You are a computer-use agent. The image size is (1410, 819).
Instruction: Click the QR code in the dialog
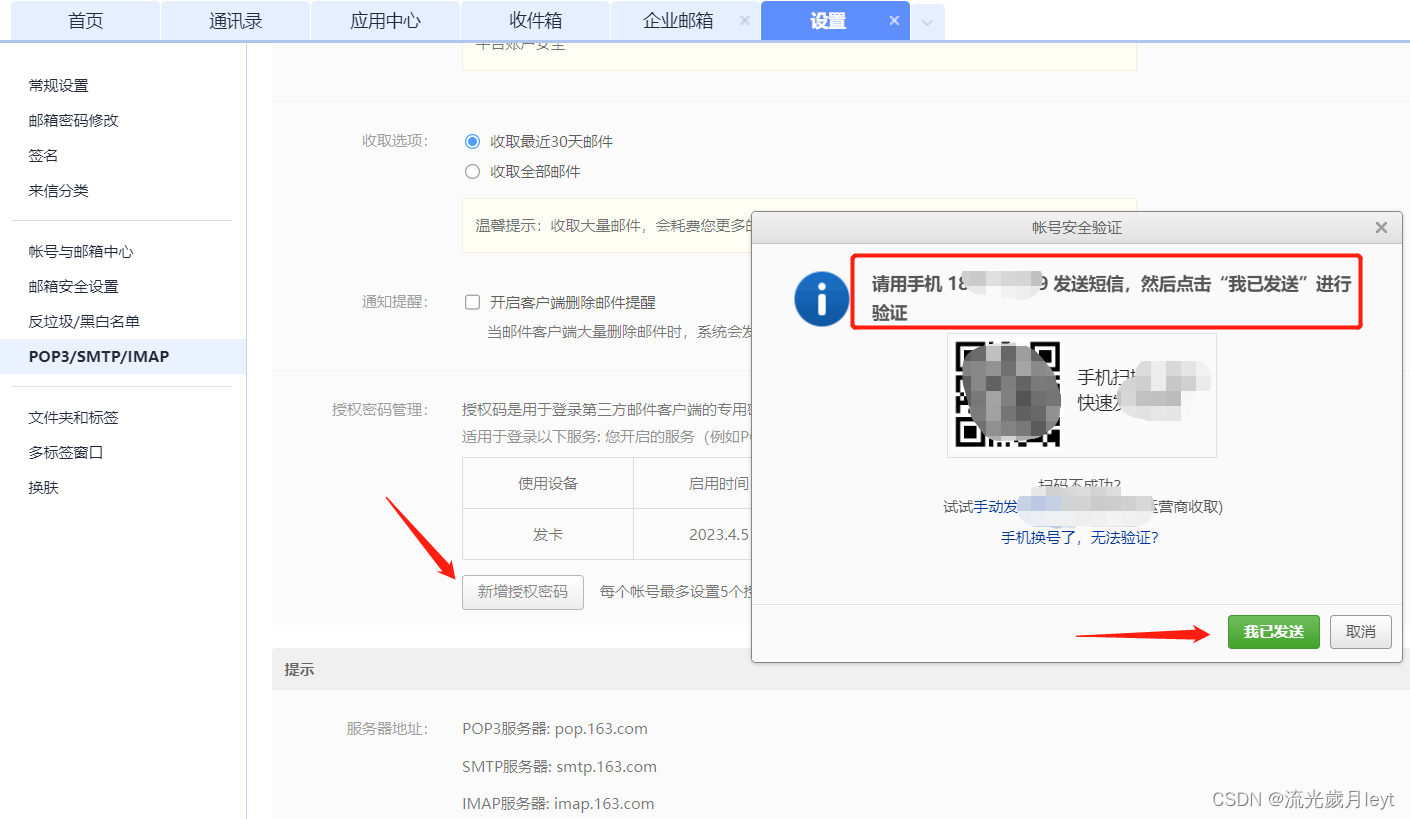1008,394
